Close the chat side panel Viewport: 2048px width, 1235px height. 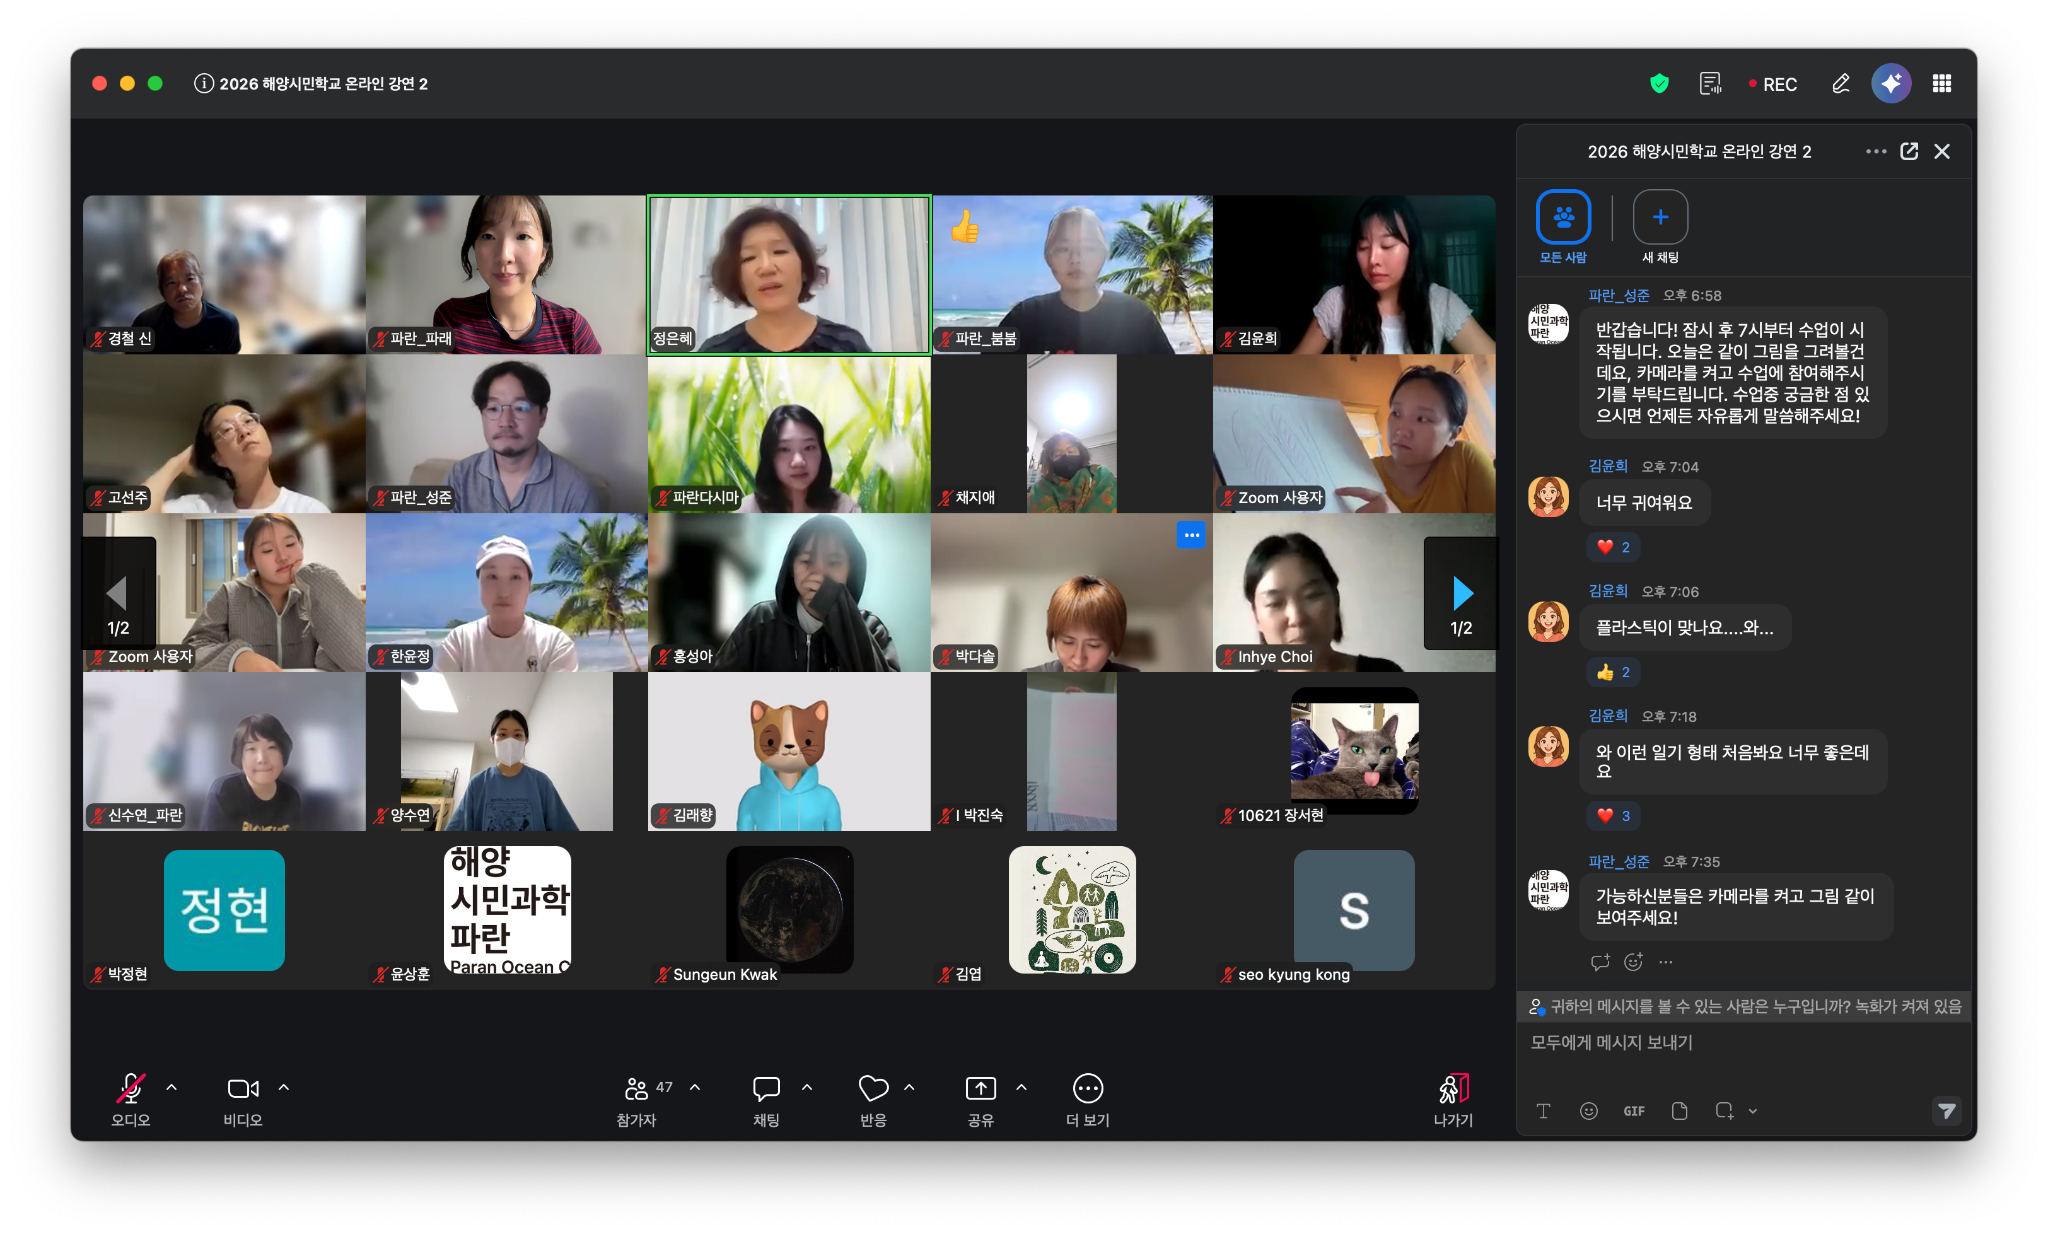click(x=1942, y=151)
